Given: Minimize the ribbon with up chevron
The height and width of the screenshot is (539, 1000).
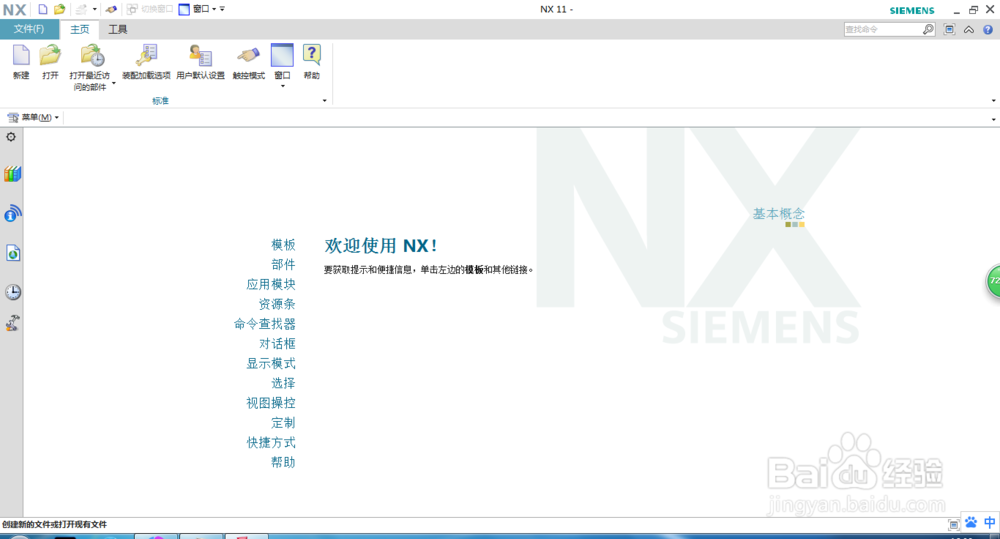Looking at the screenshot, I should 969,29.
